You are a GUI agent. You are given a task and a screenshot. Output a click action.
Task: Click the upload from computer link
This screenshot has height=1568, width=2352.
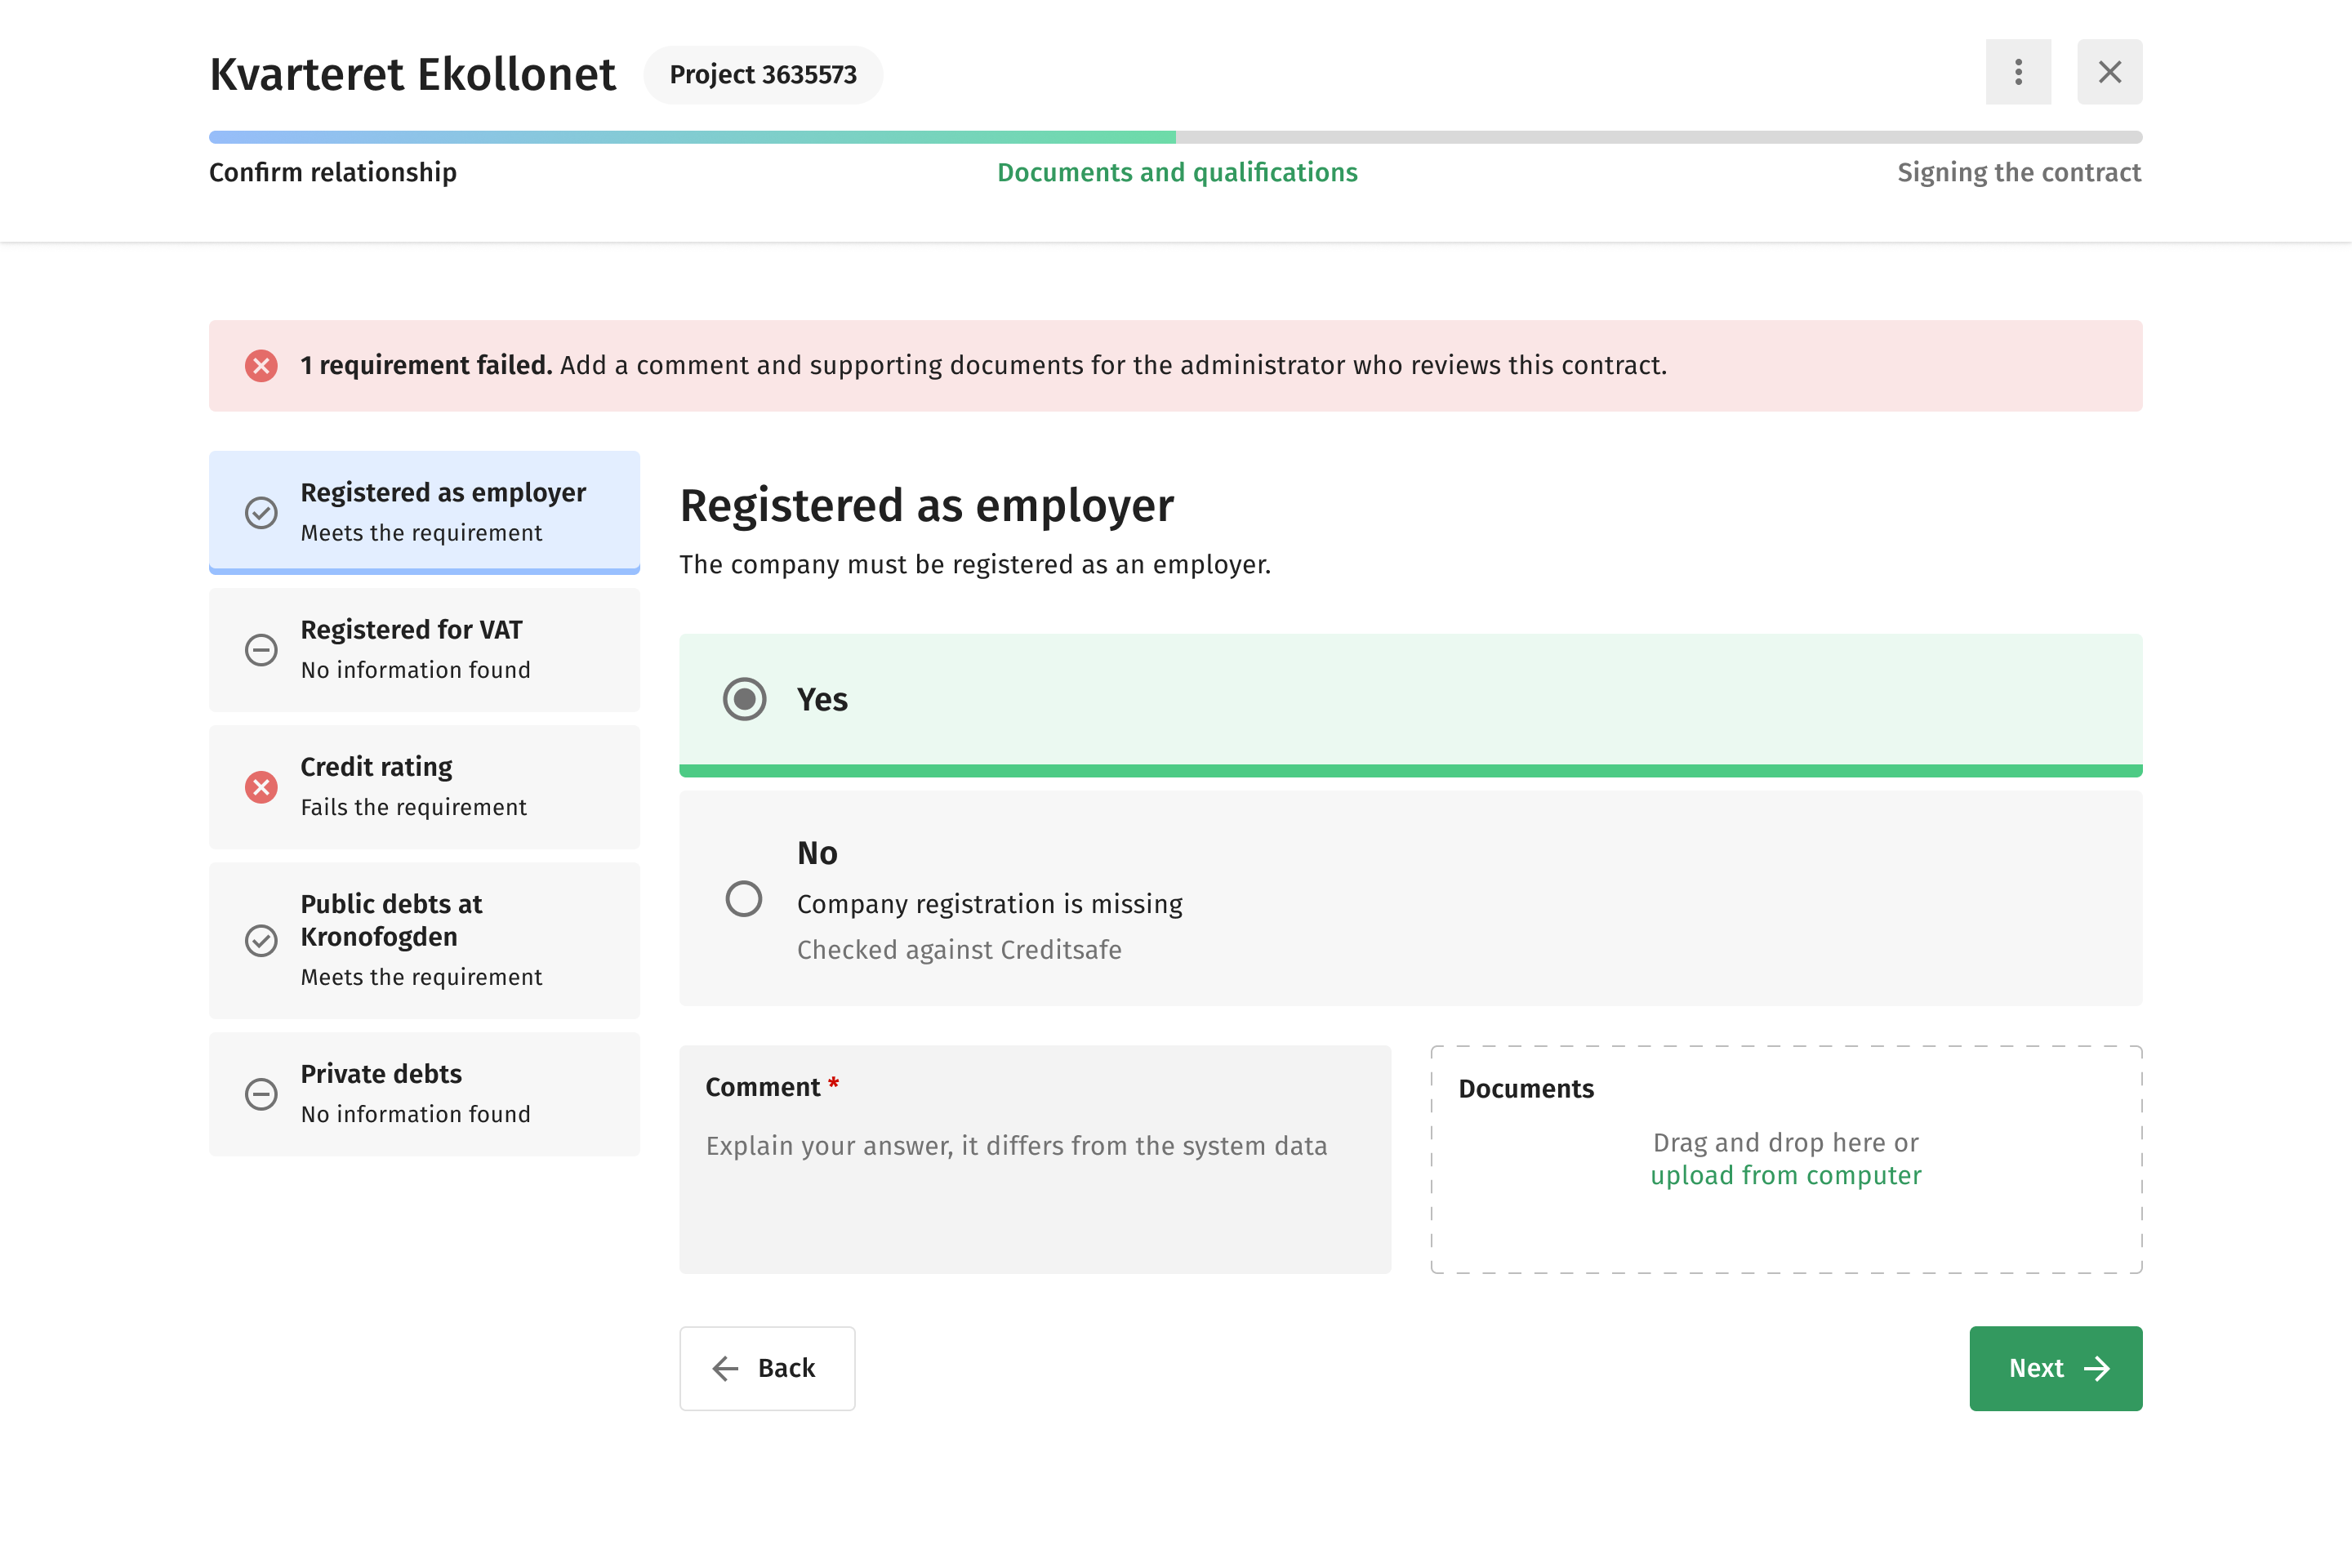[1786, 1175]
